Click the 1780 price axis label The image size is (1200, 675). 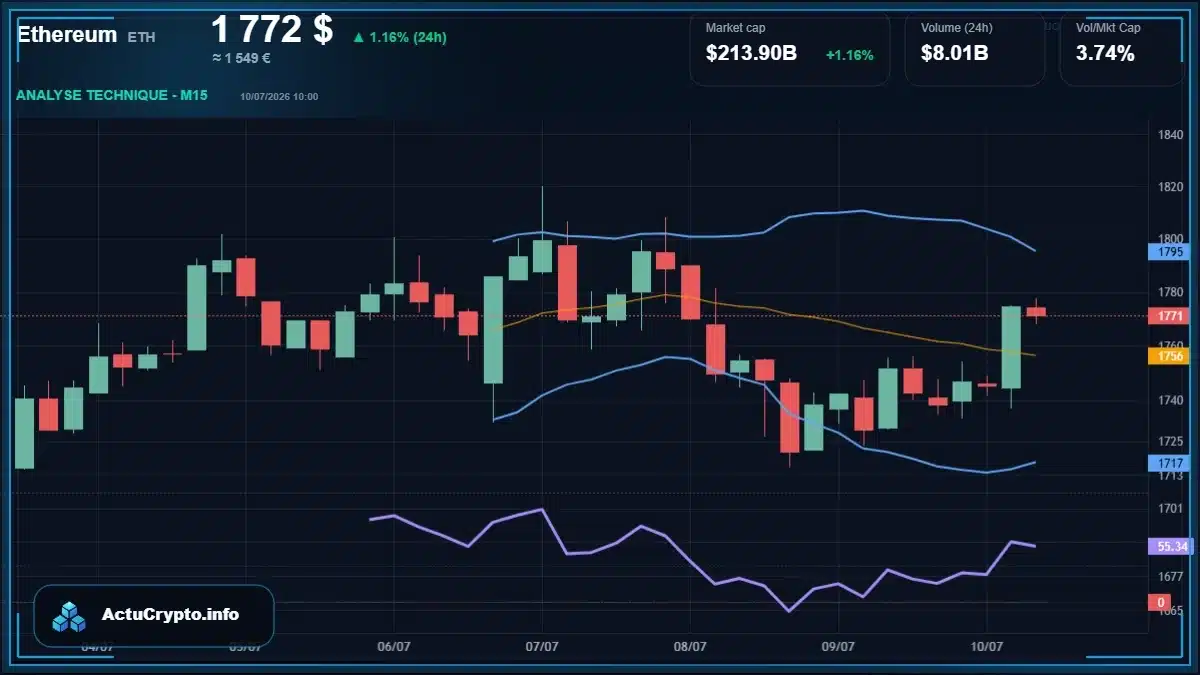[x=1171, y=292]
